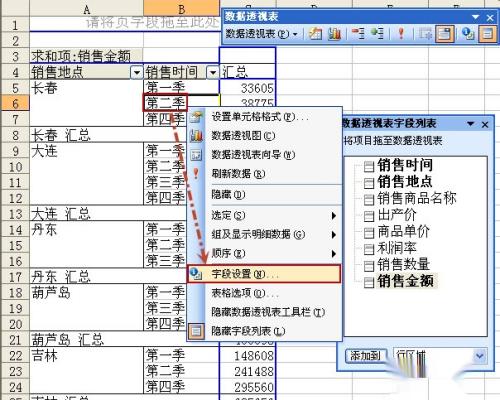Click the 第一季 cell in row 5

(x=182, y=88)
